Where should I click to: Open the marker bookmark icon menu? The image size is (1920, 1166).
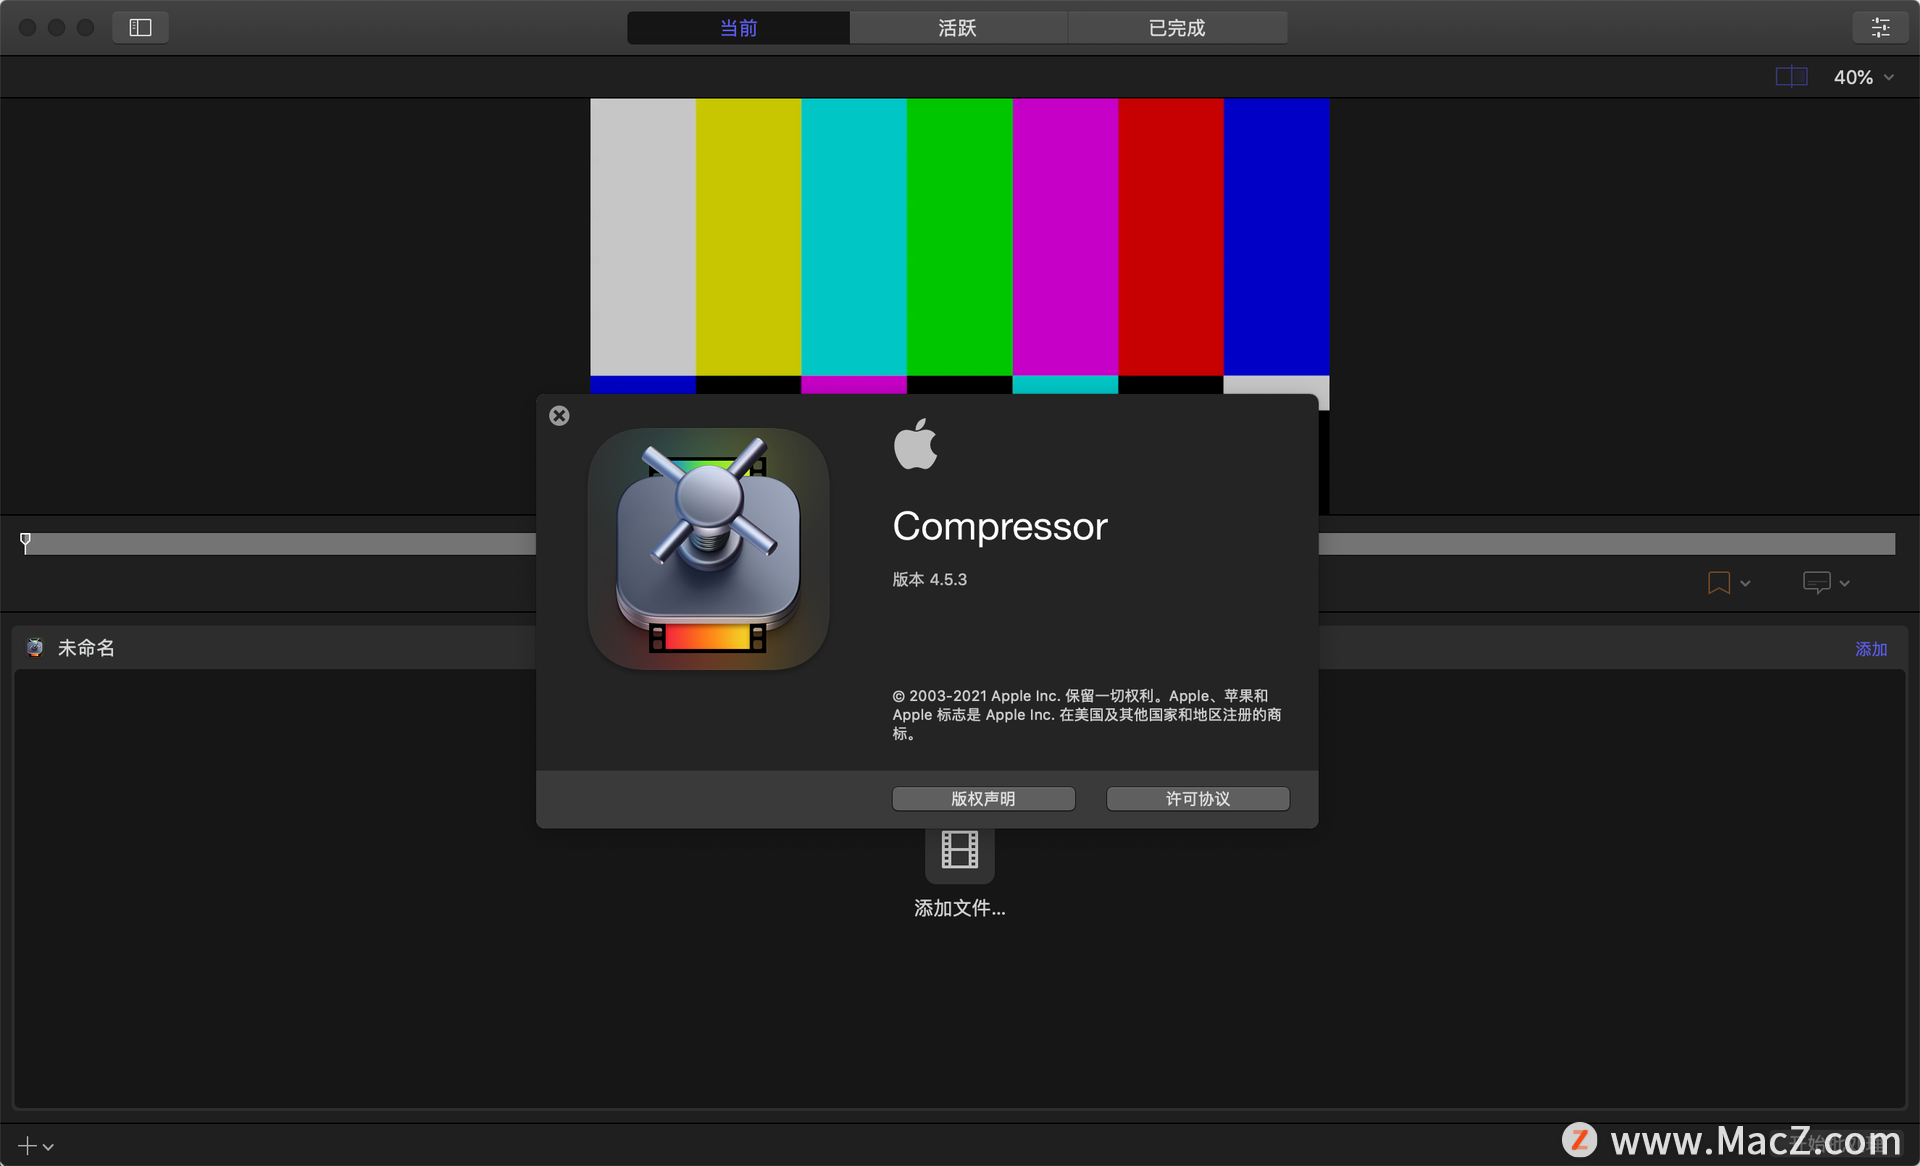coord(1718,582)
